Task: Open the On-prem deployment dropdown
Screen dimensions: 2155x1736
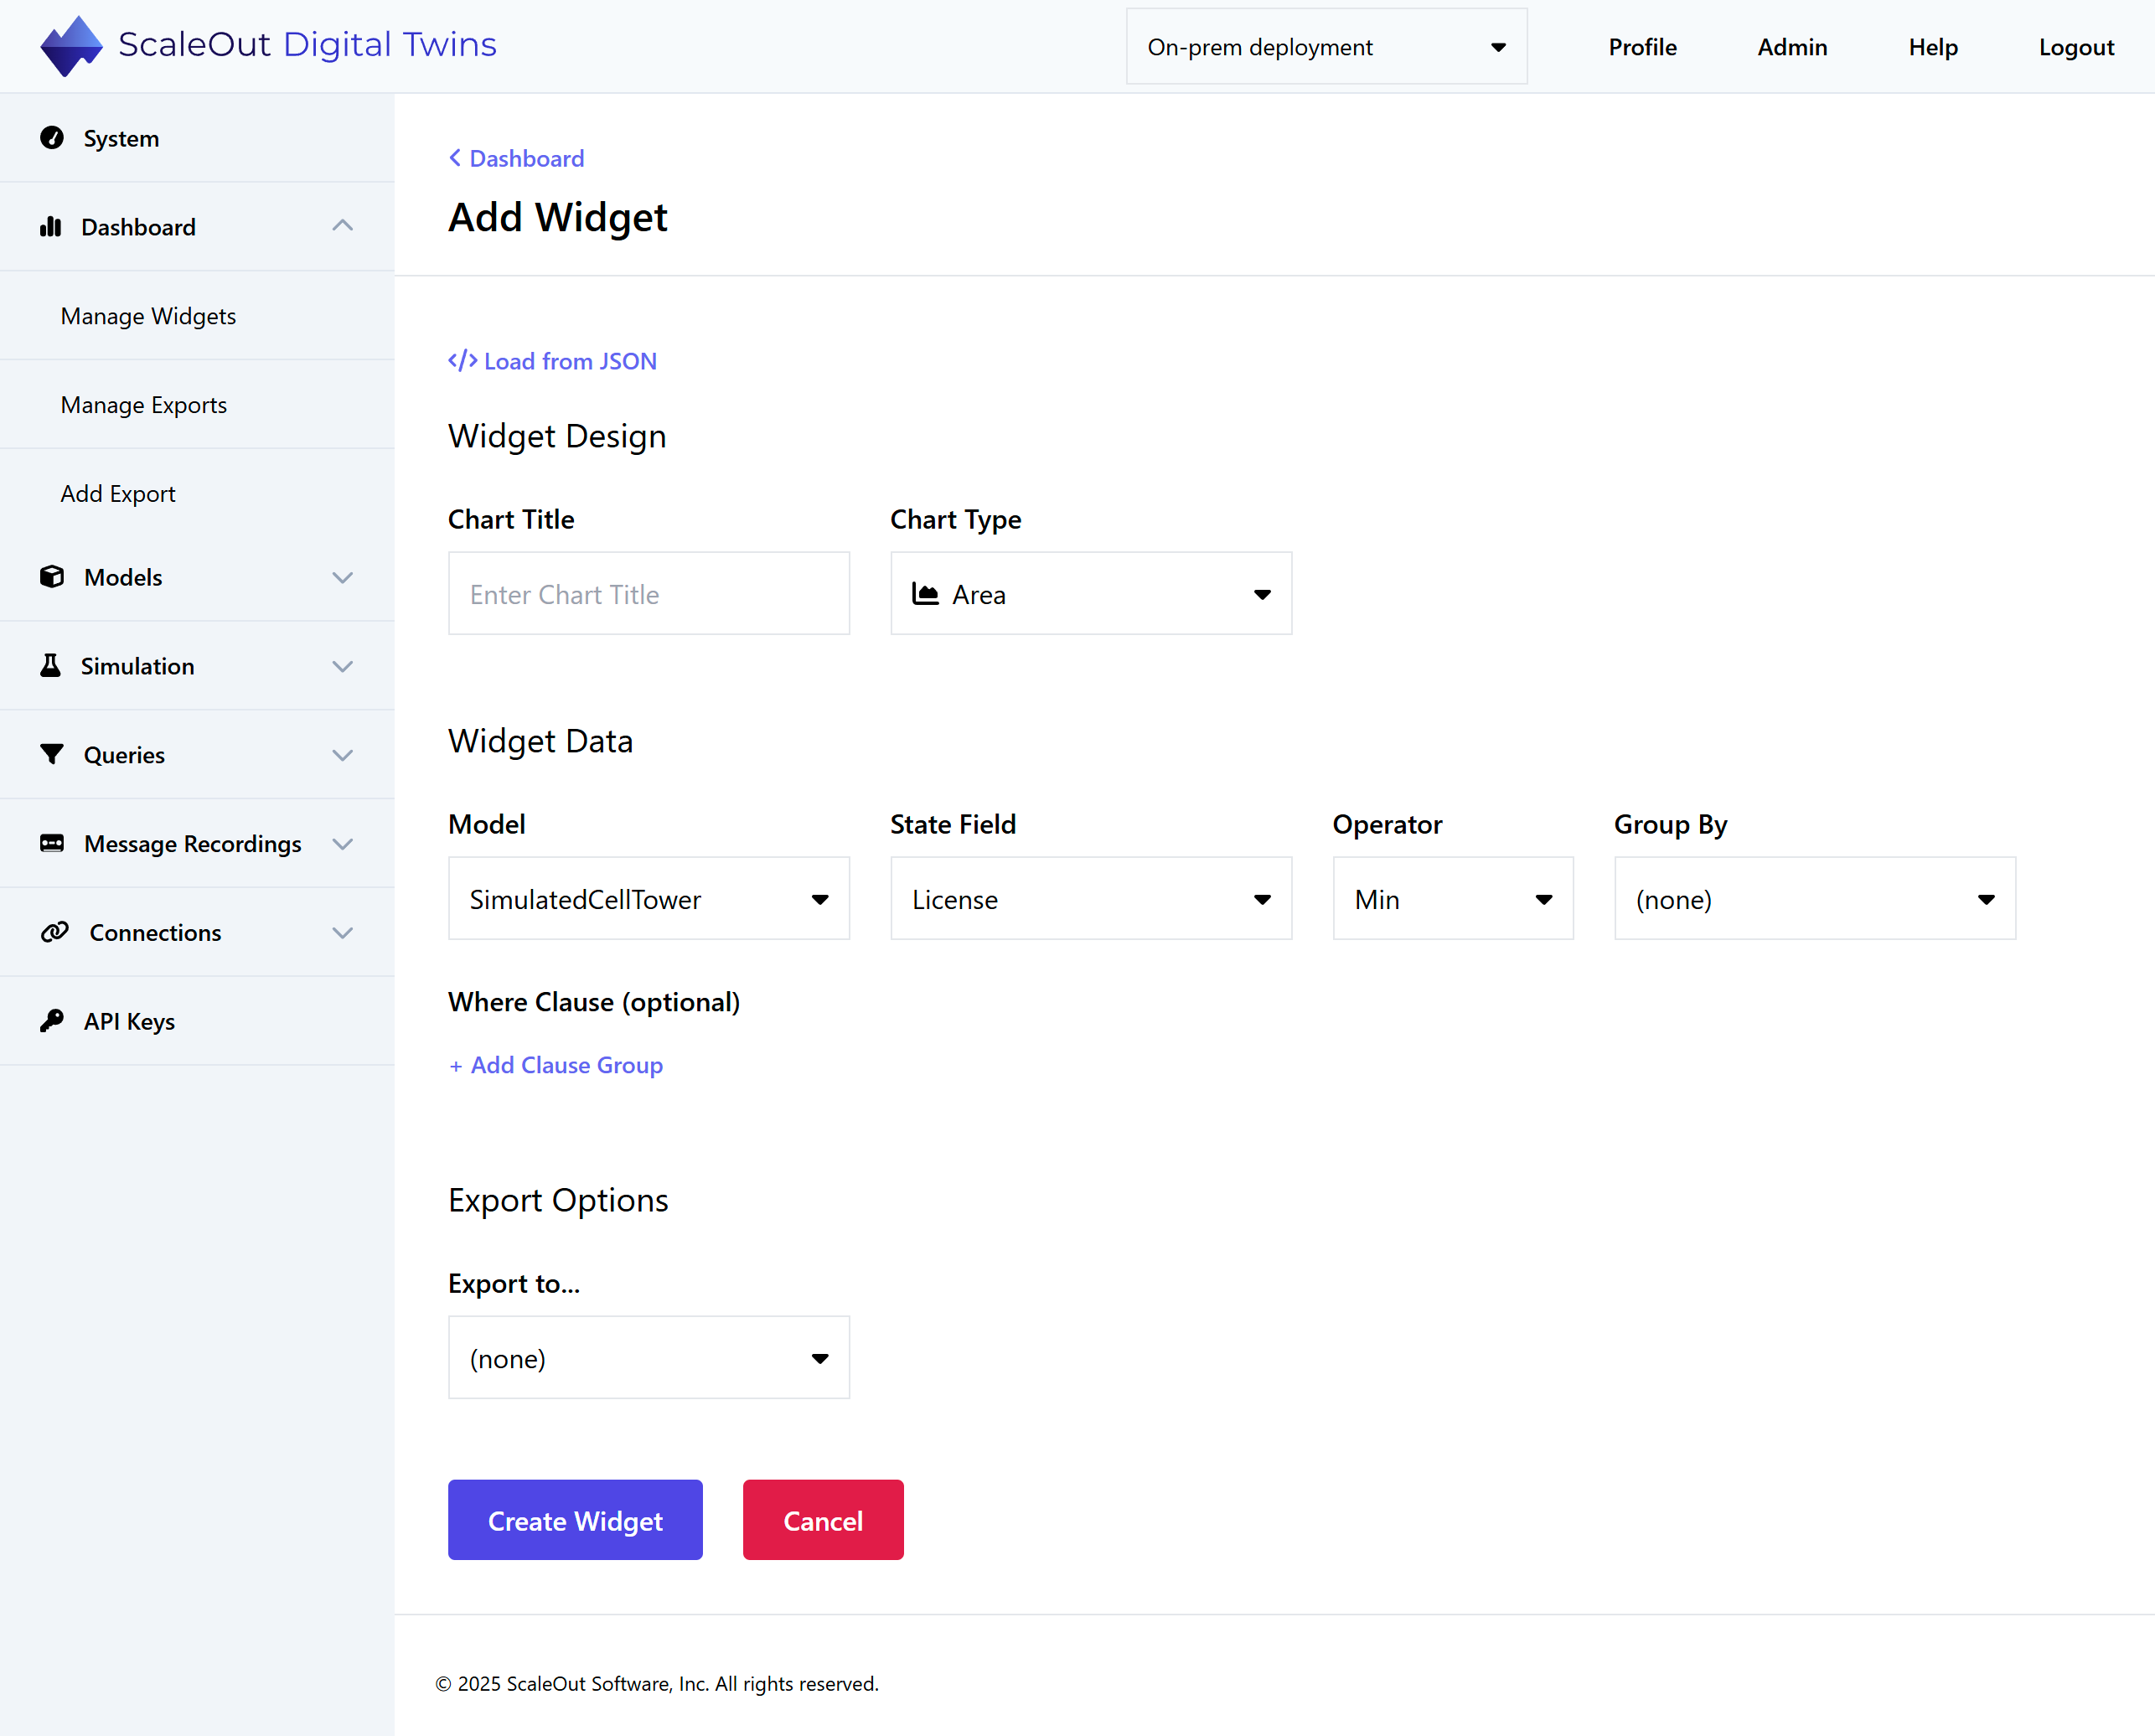Action: [1326, 47]
